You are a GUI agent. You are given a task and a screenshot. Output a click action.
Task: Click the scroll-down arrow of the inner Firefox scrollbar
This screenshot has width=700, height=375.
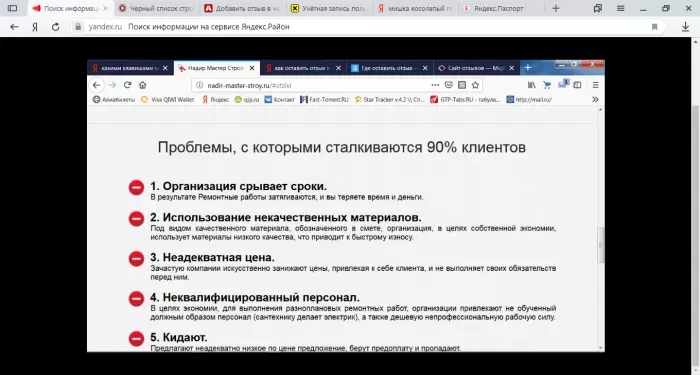[x=601, y=348]
